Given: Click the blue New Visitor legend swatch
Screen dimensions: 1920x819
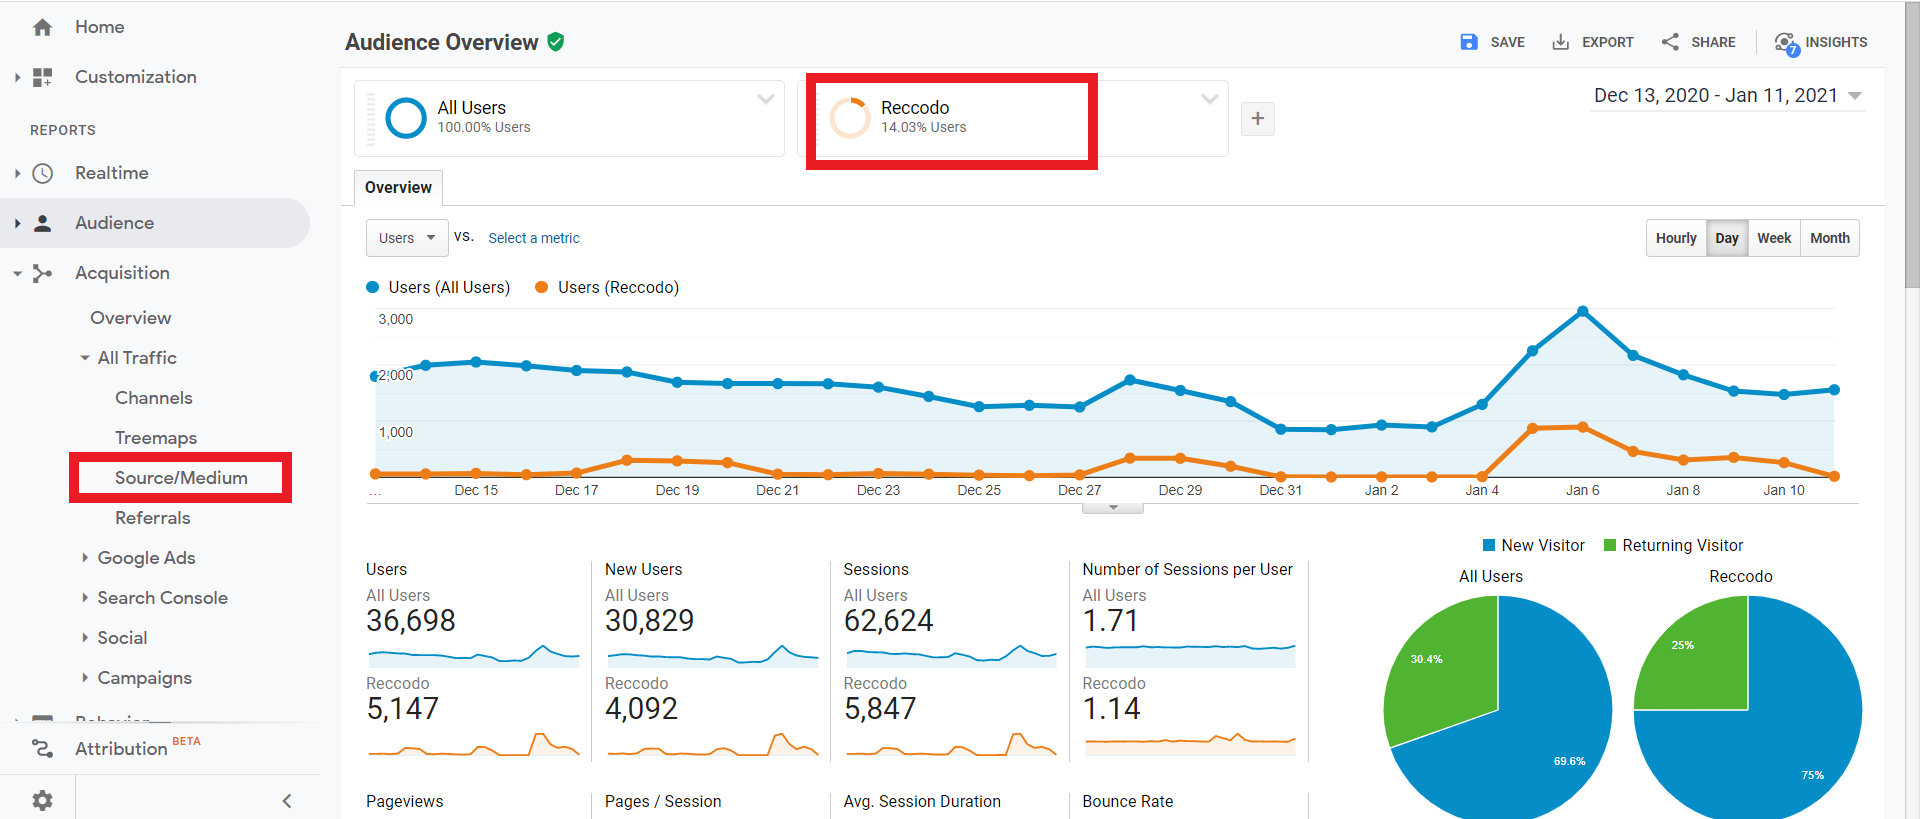Looking at the screenshot, I should (x=1489, y=545).
